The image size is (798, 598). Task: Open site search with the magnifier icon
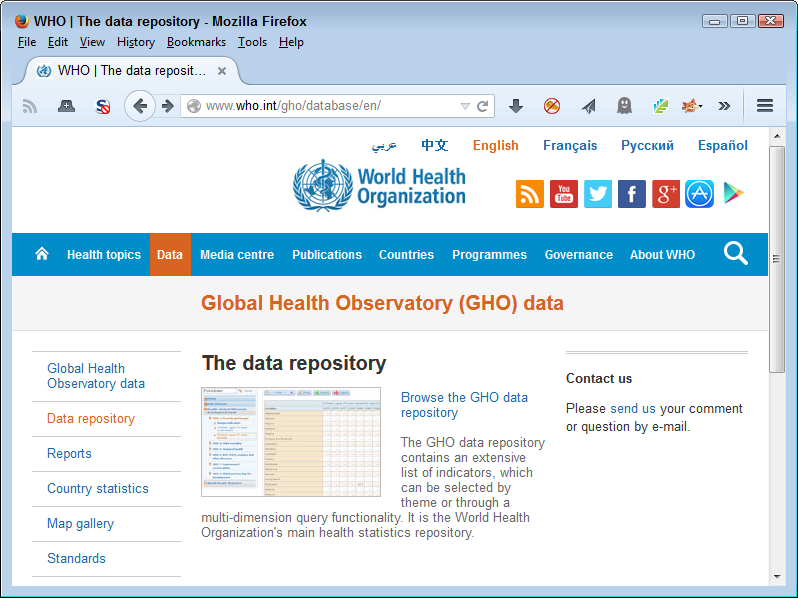(735, 253)
